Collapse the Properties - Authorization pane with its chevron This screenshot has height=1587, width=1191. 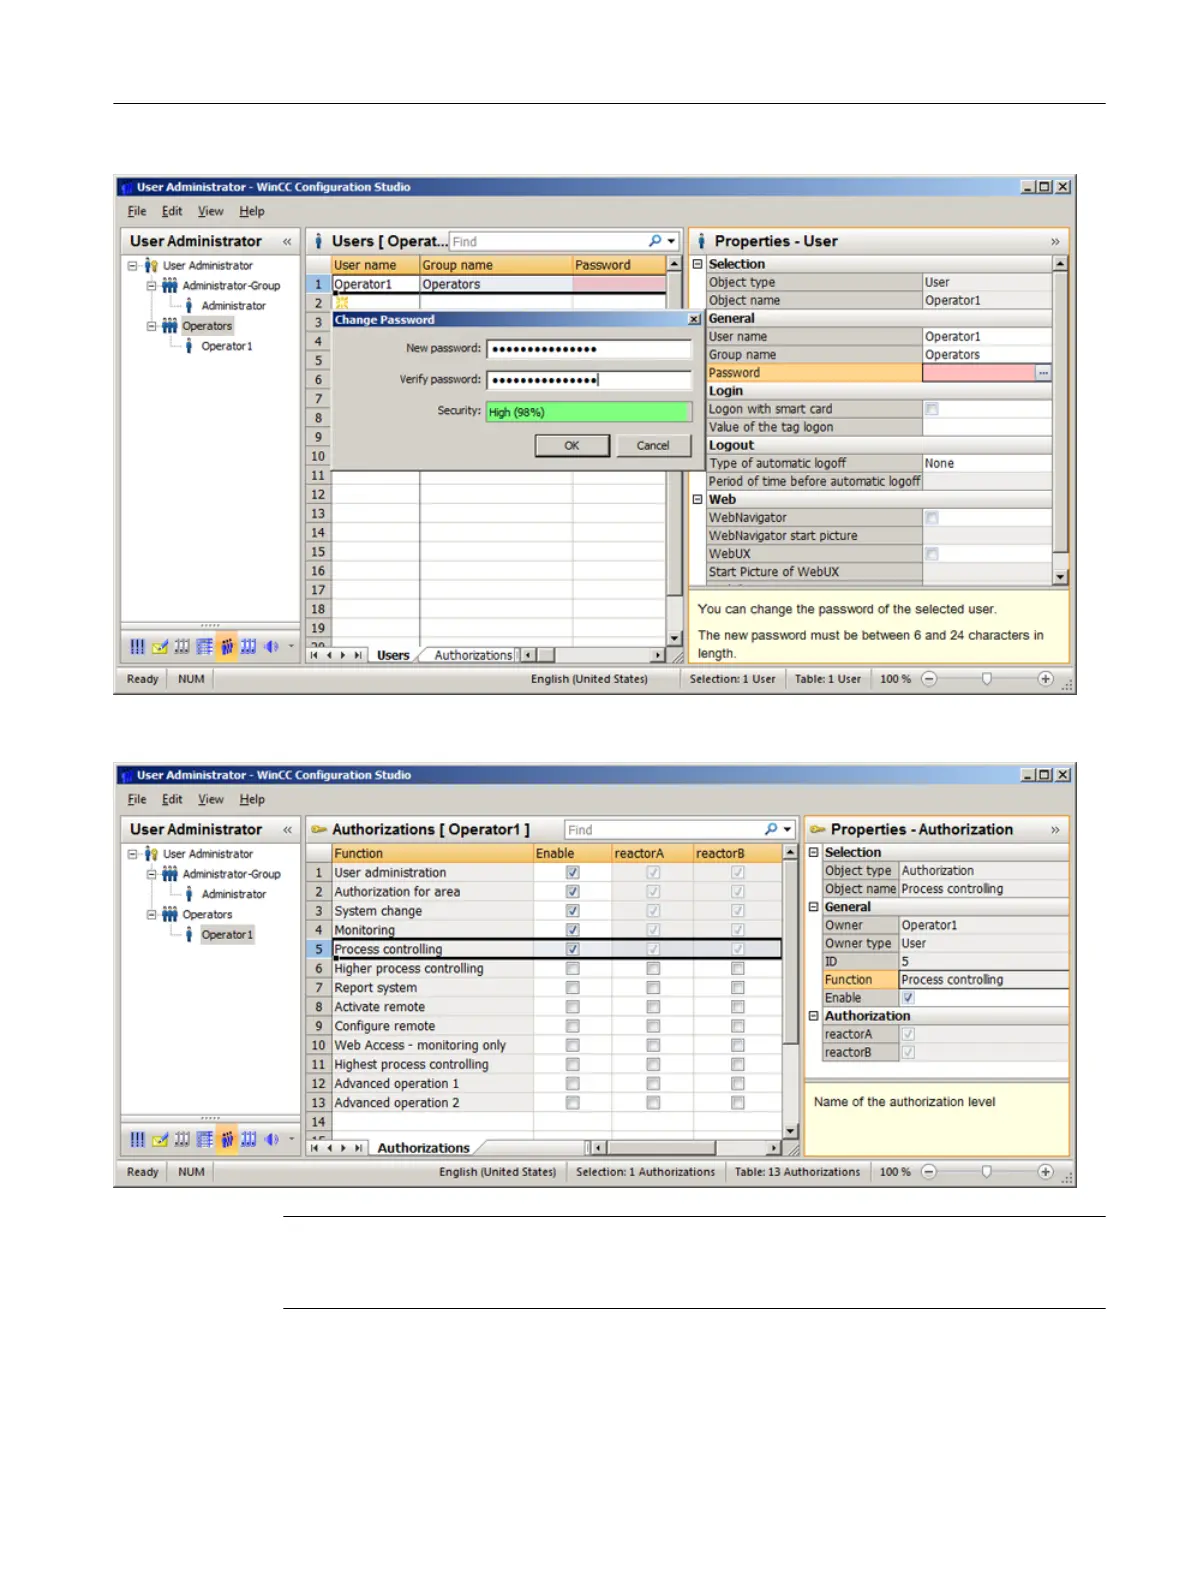pos(1055,830)
